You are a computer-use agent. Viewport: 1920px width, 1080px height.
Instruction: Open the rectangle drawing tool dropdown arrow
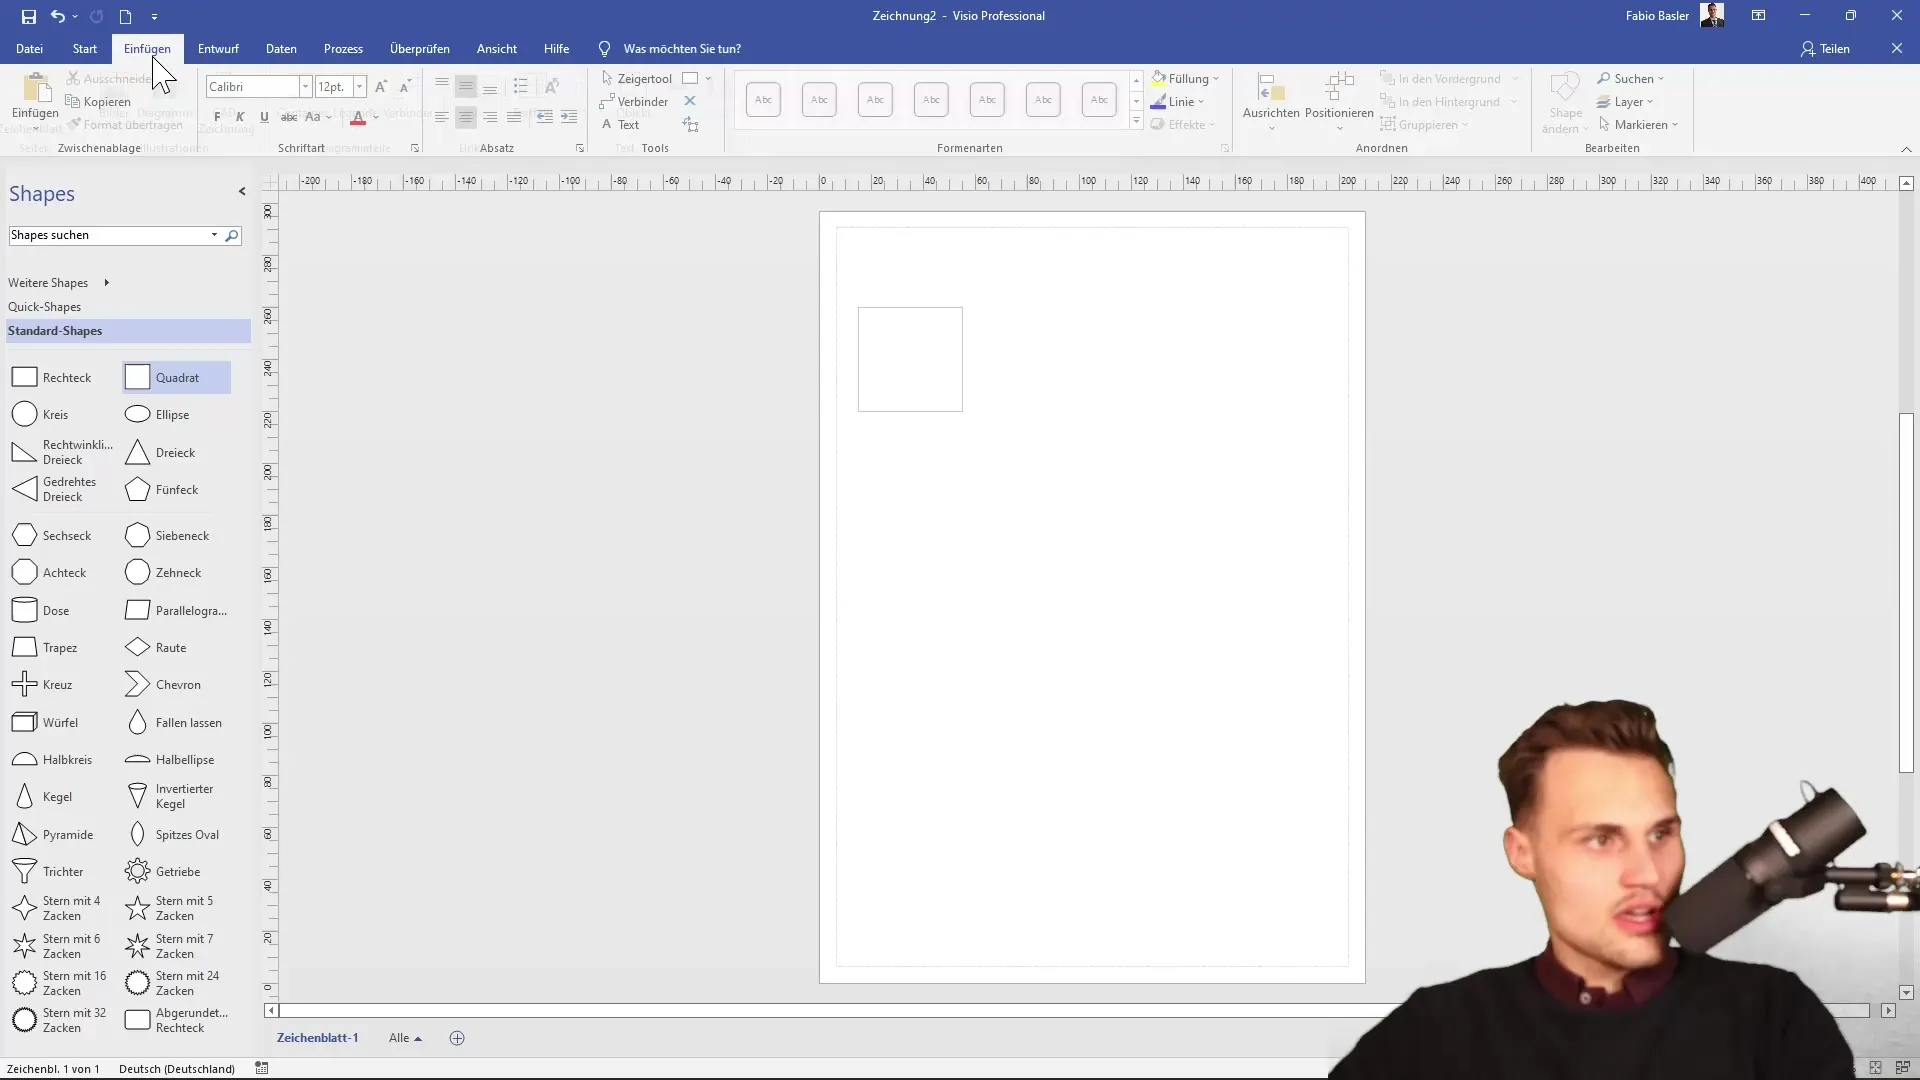coord(708,78)
